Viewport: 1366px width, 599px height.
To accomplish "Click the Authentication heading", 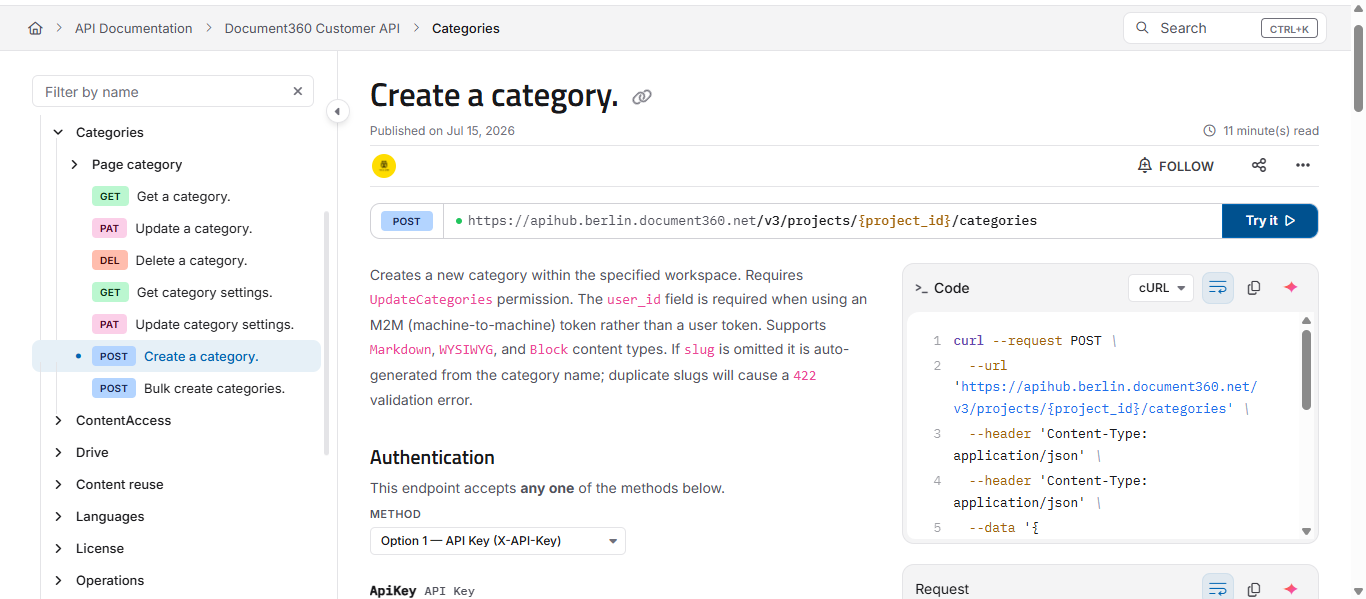I will point(432,457).
